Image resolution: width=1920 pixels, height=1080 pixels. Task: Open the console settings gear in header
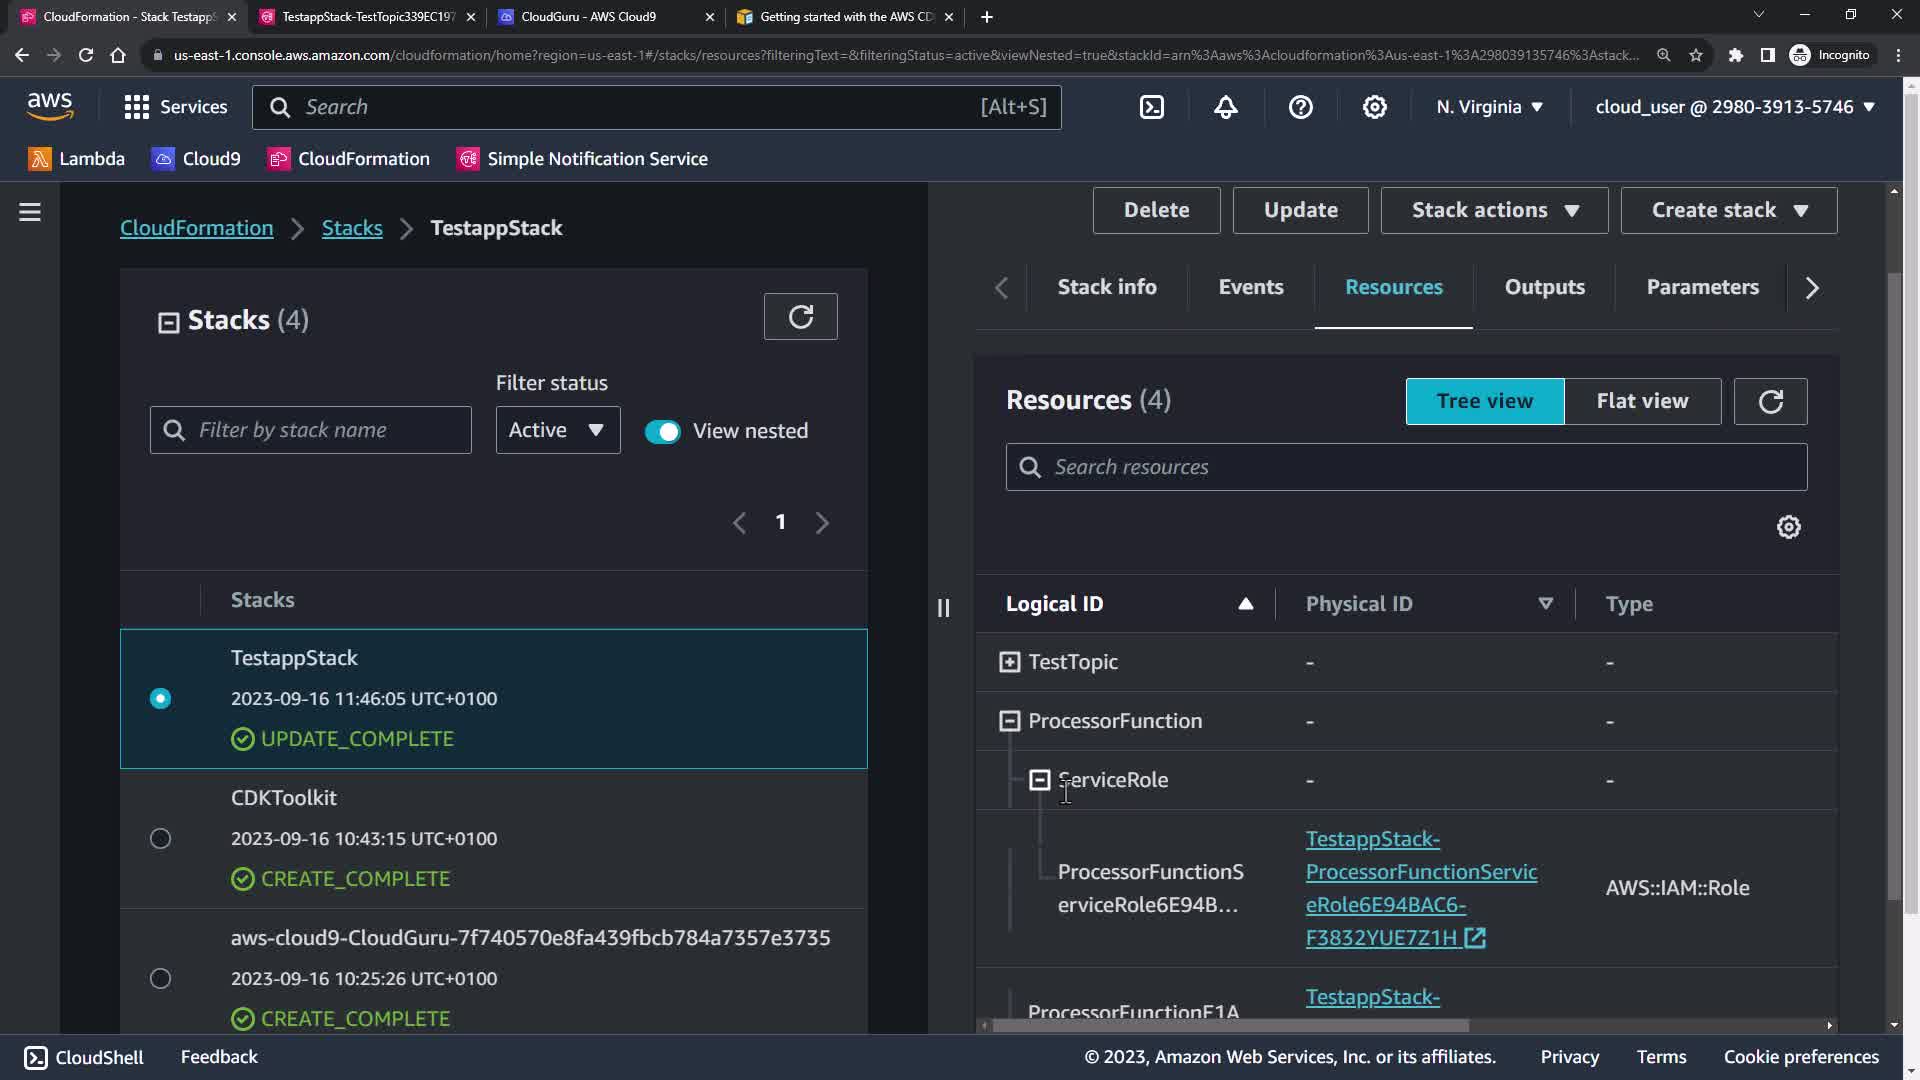1375,107
